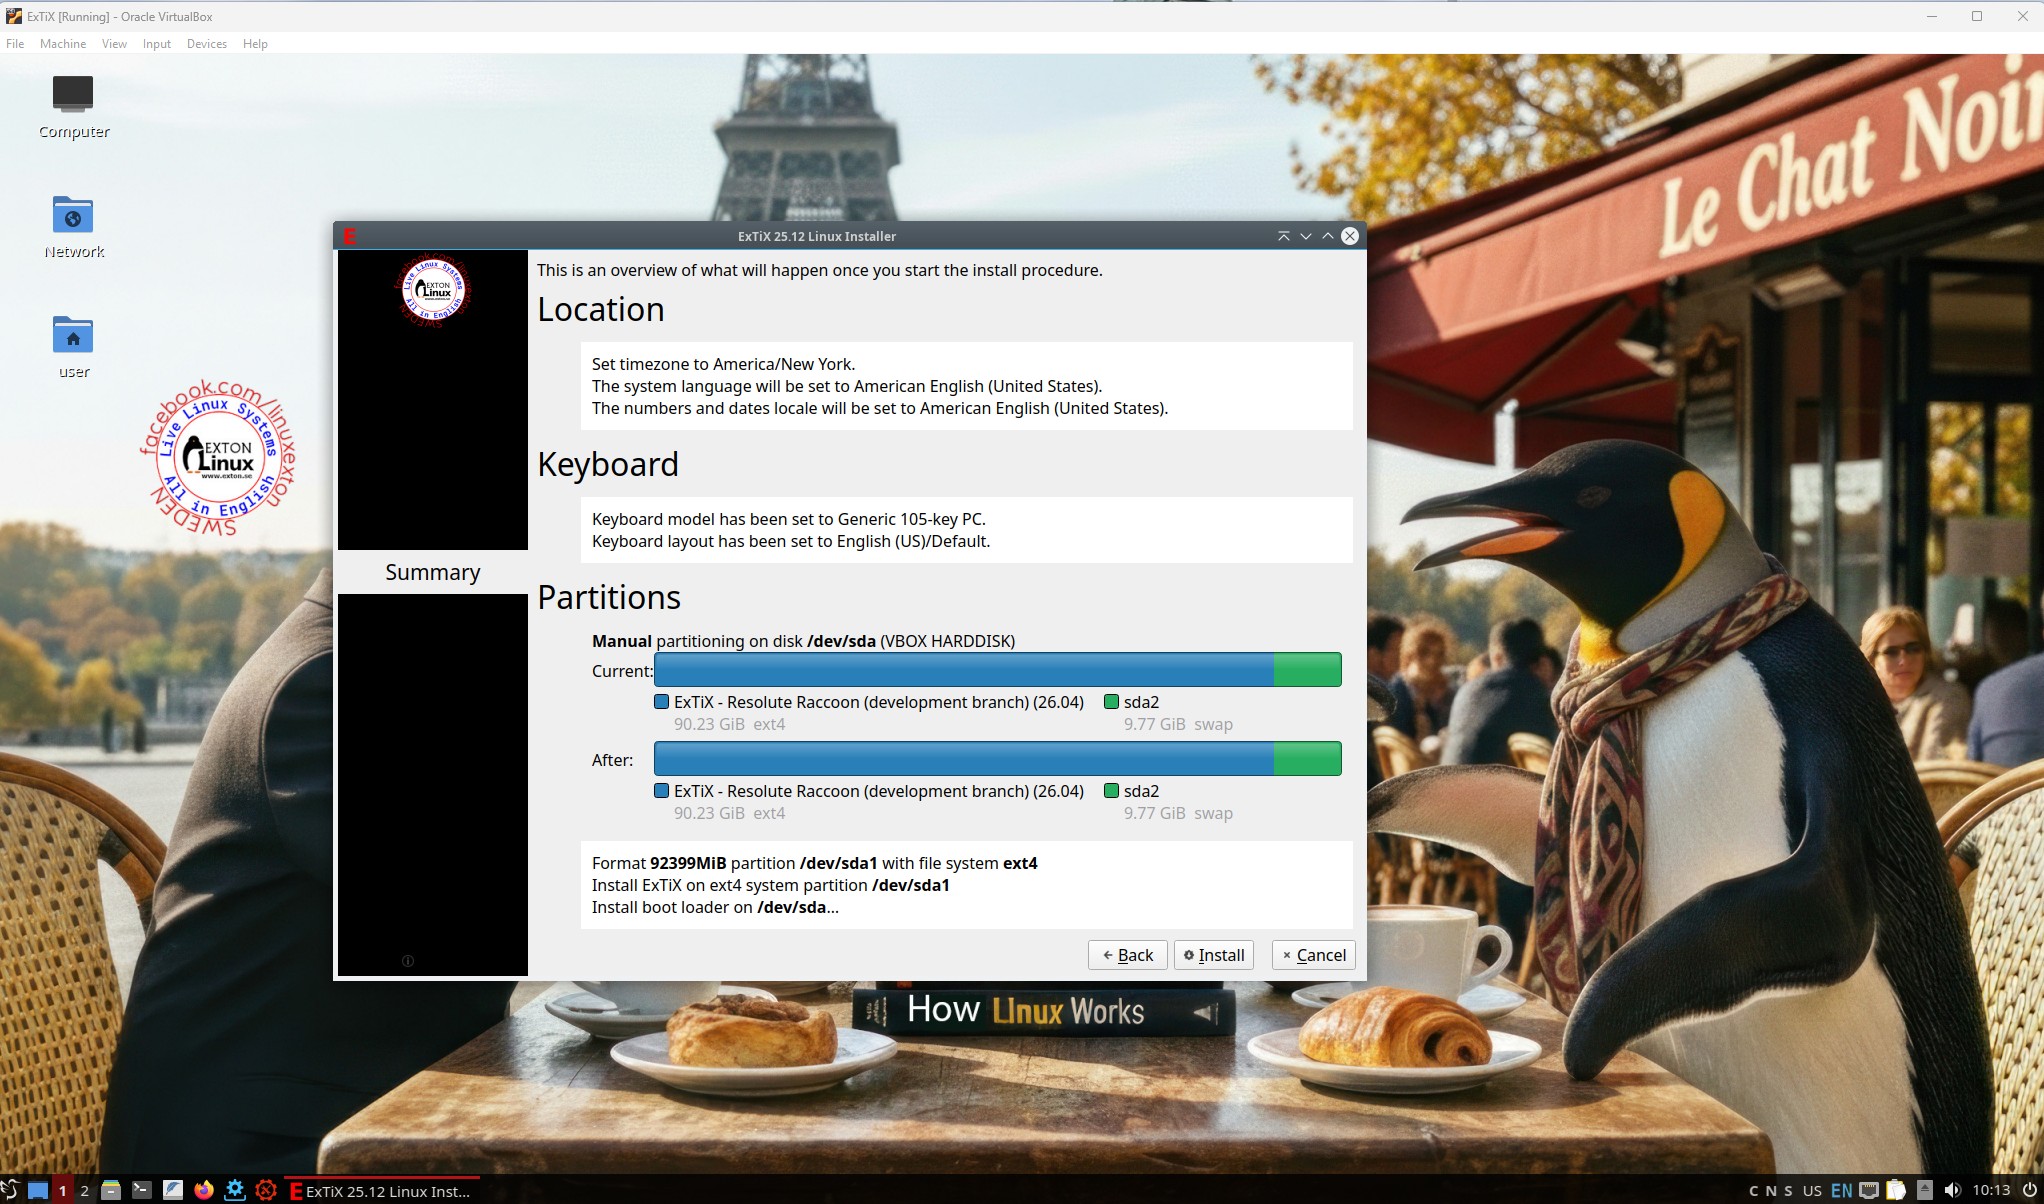Open the removable media eject tray icon

click(x=1924, y=1190)
